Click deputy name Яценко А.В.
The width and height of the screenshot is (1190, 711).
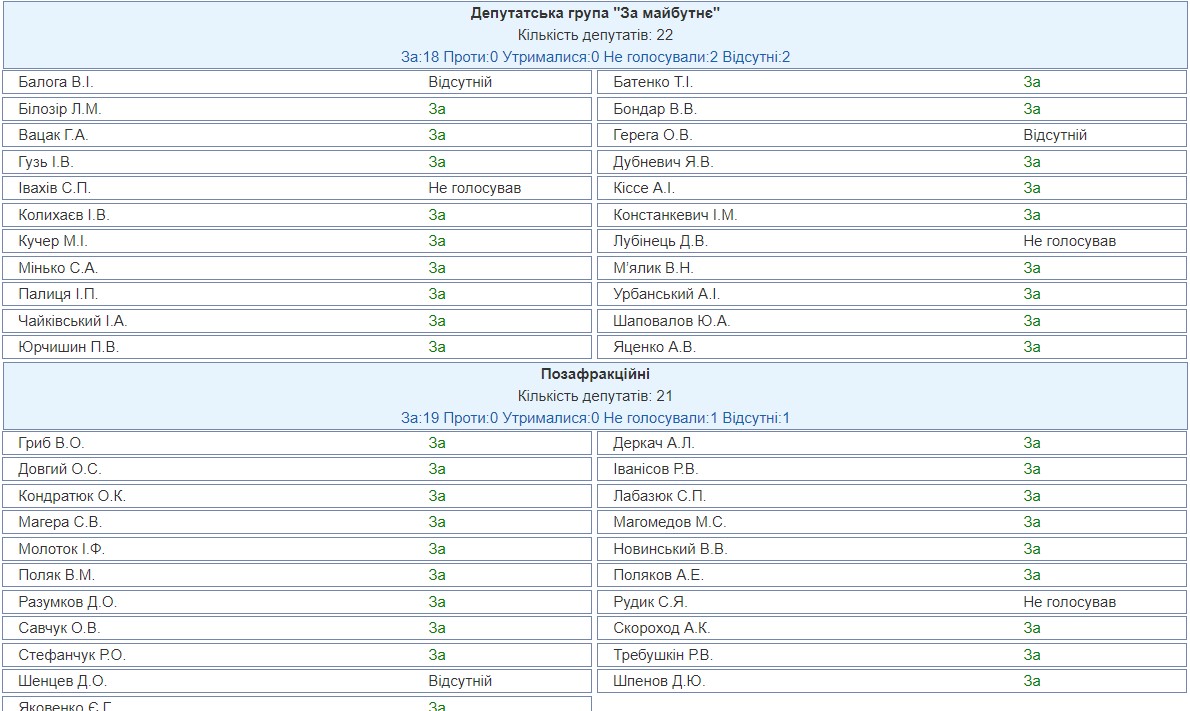pyautogui.click(x=655, y=347)
